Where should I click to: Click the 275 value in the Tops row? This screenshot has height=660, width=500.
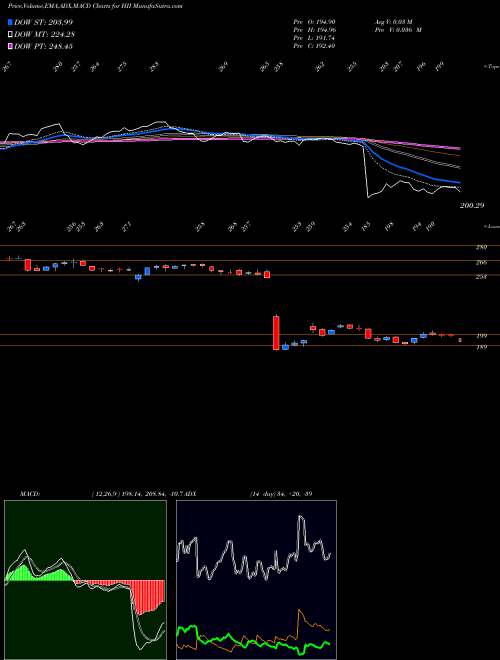coord(122,67)
